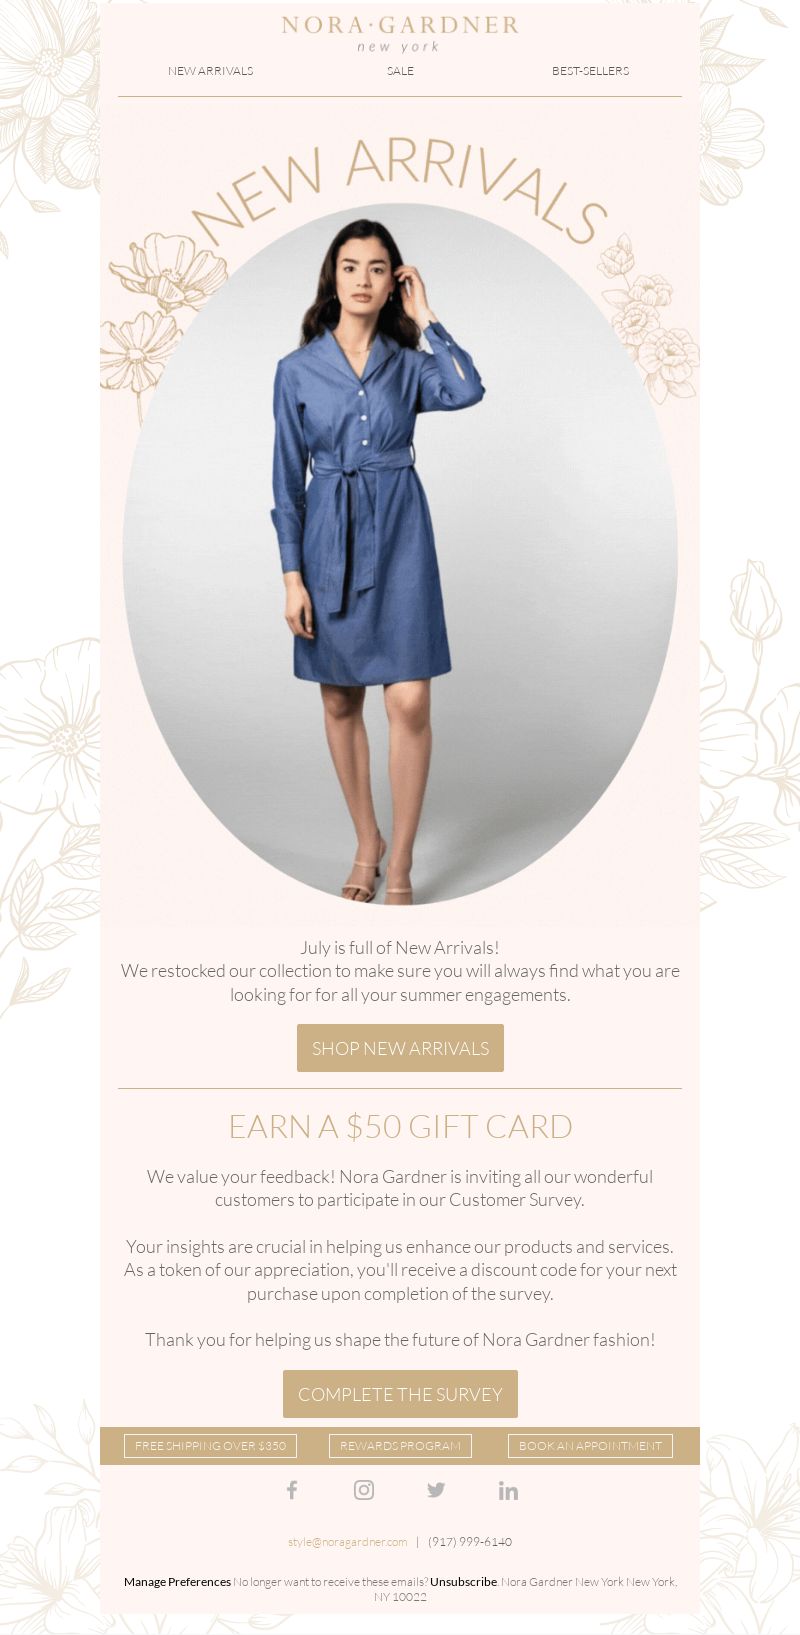Click the Unsubscribe link
This screenshot has width=800, height=1635.
(463, 1582)
